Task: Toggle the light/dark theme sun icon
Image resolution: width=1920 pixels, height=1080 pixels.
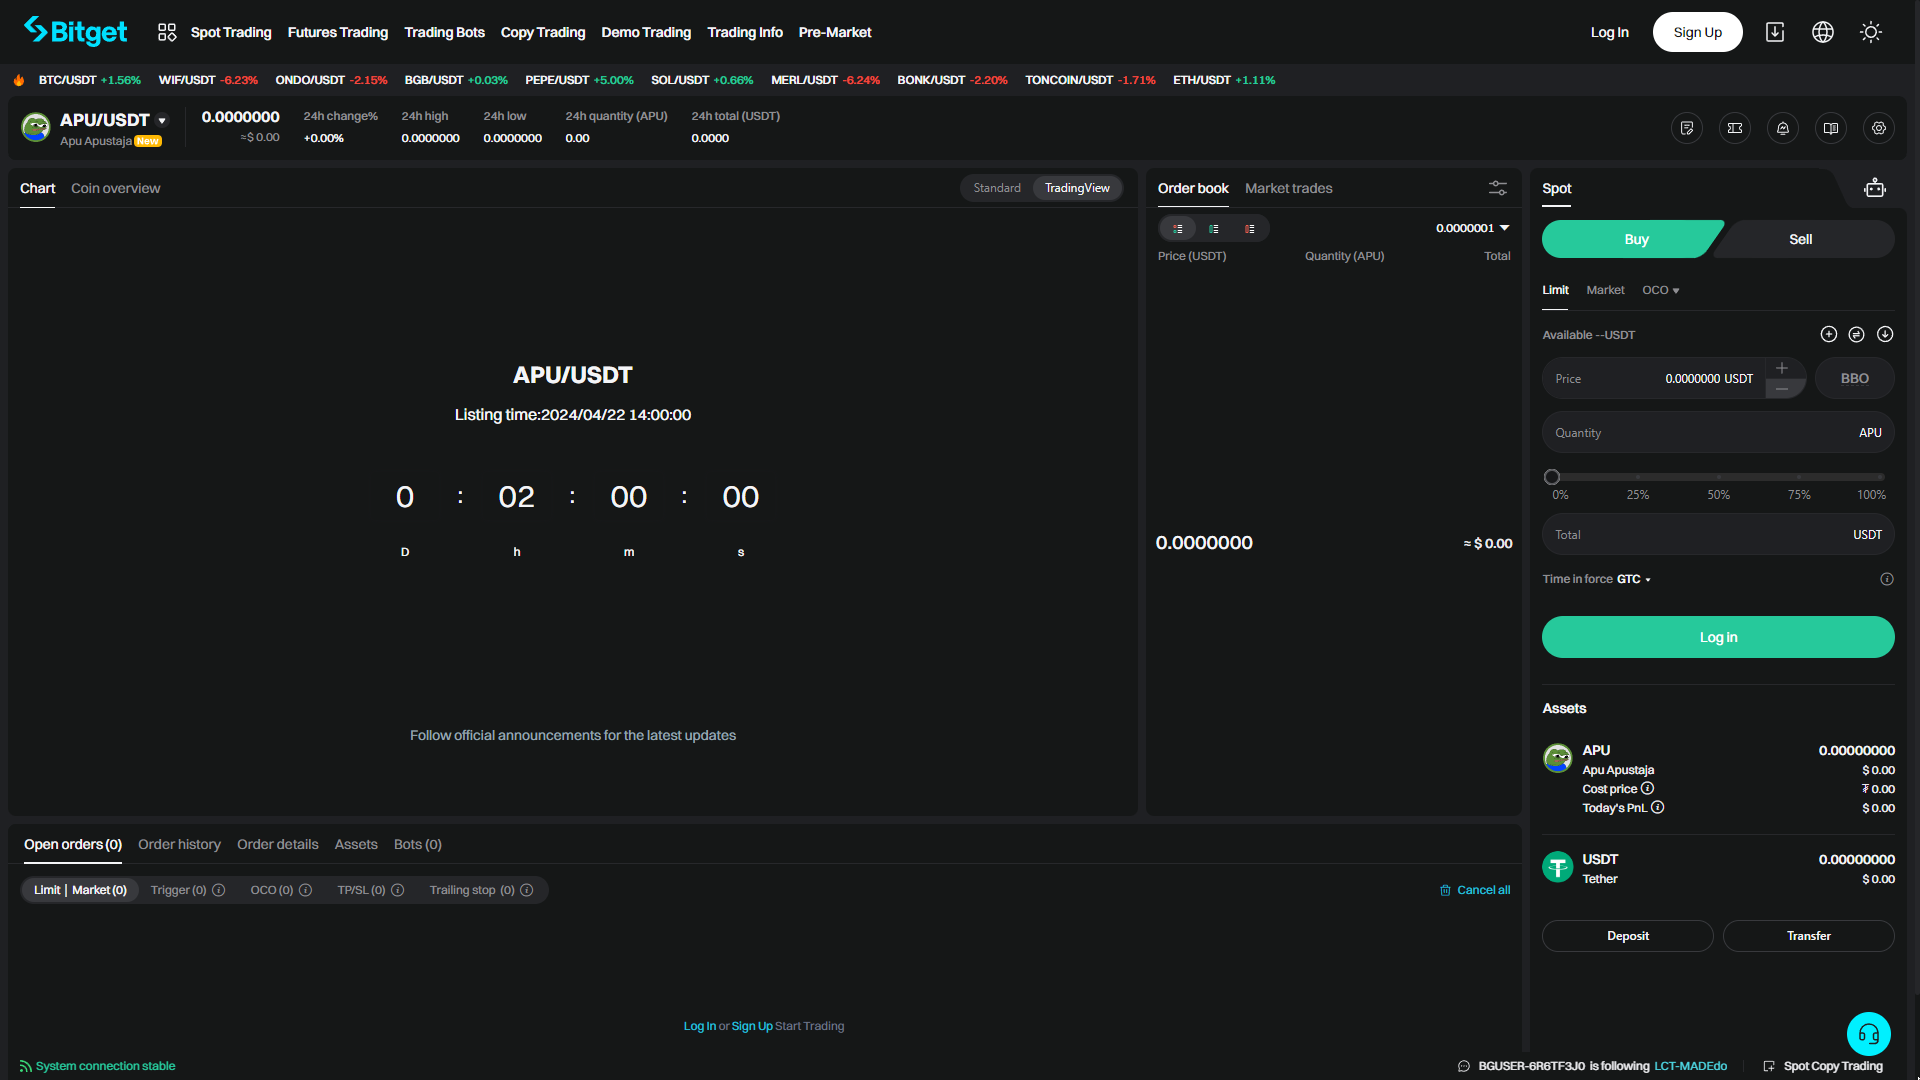Action: coord(1870,32)
